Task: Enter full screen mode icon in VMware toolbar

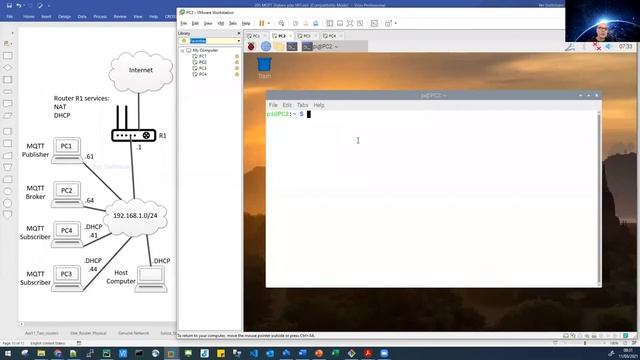Action: coord(350,23)
